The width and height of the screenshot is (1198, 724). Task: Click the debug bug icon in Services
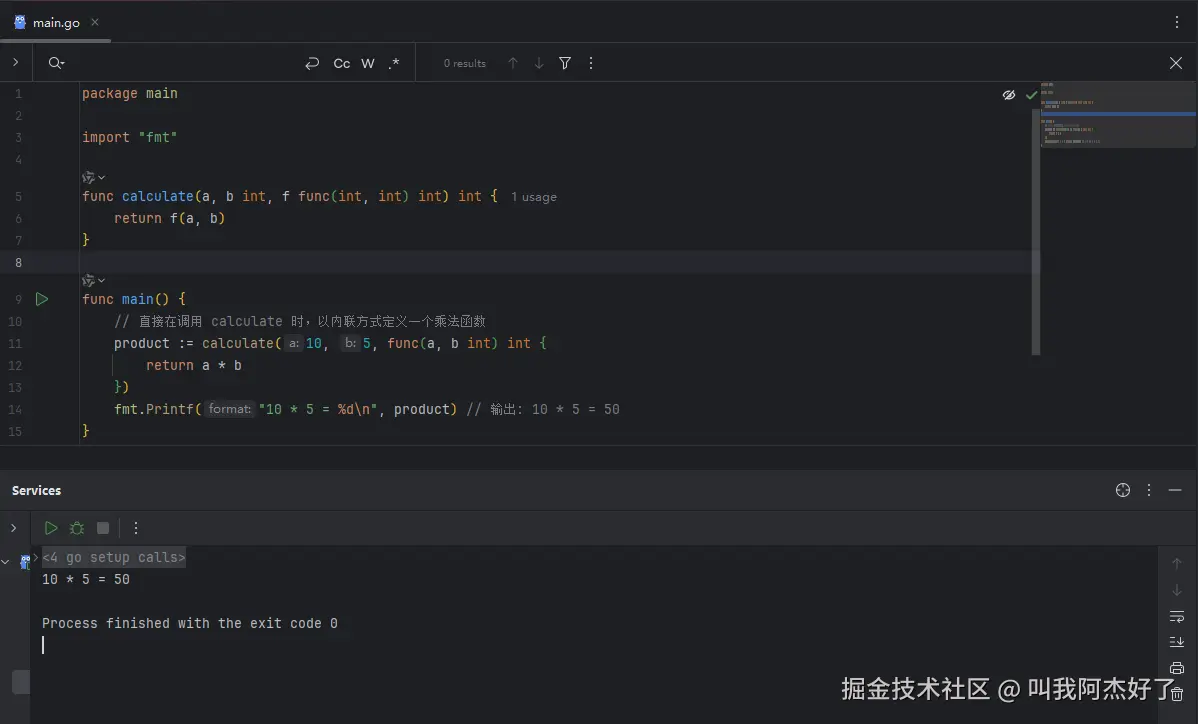point(77,528)
